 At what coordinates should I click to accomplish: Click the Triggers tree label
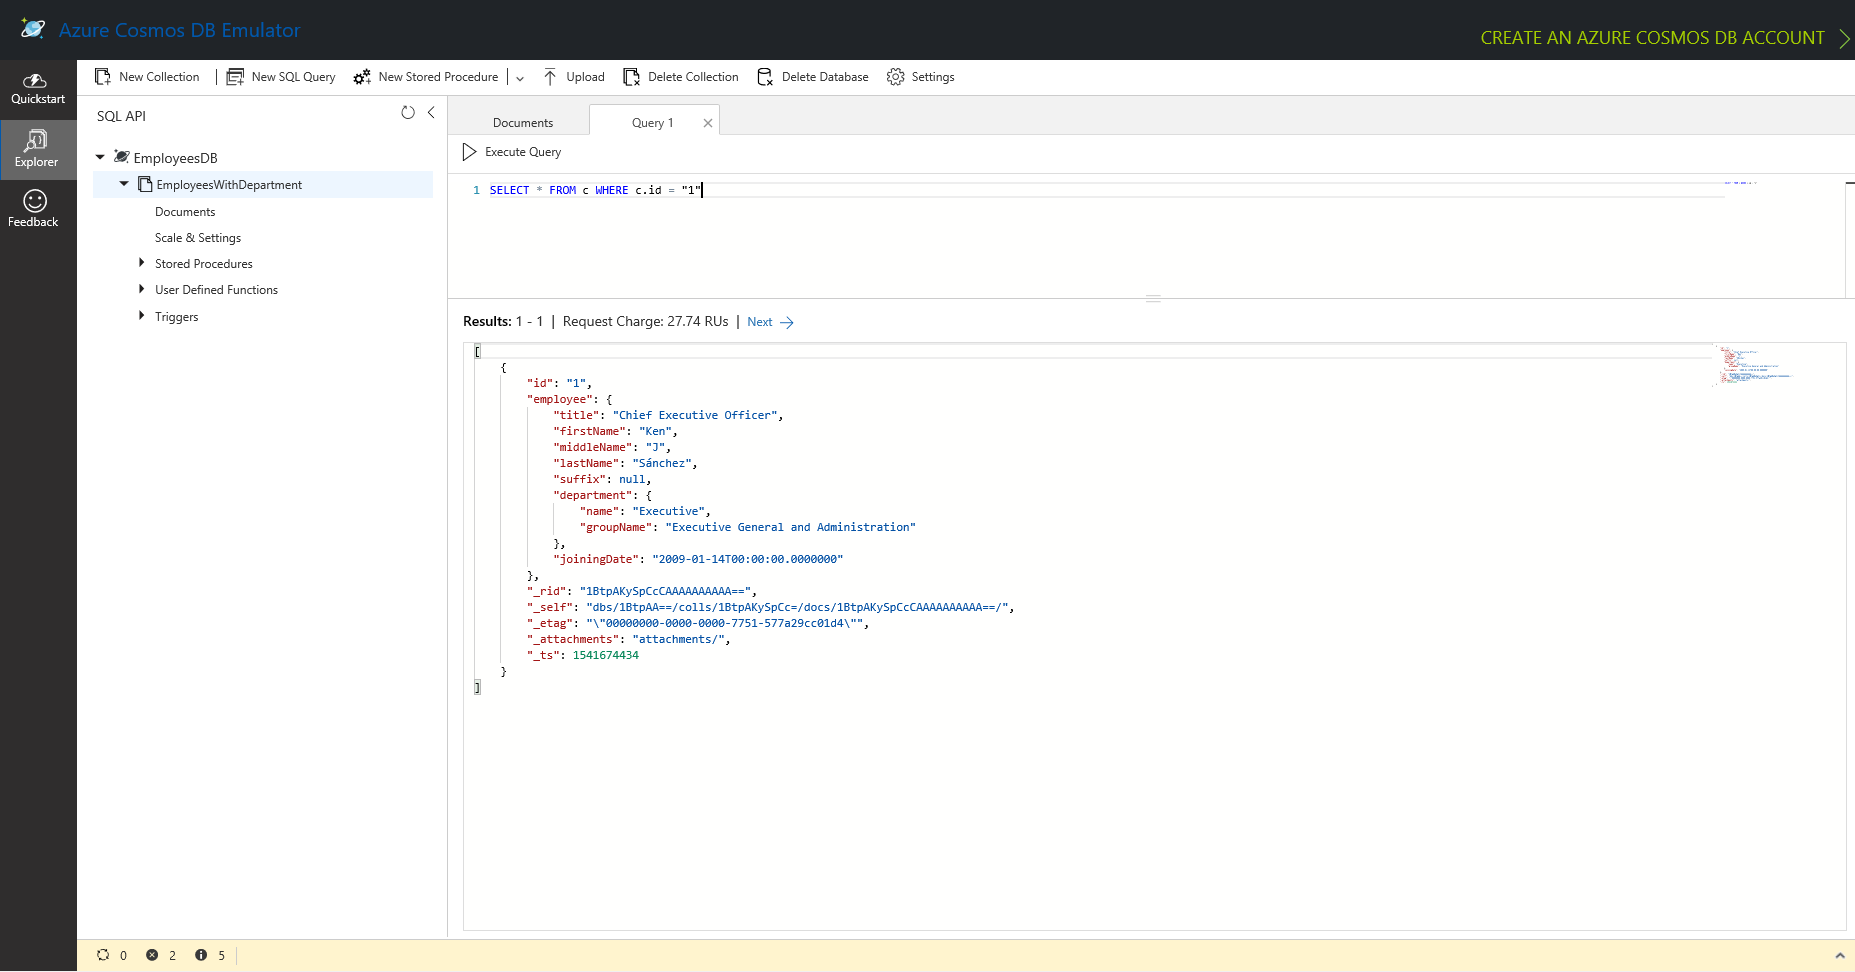(176, 317)
